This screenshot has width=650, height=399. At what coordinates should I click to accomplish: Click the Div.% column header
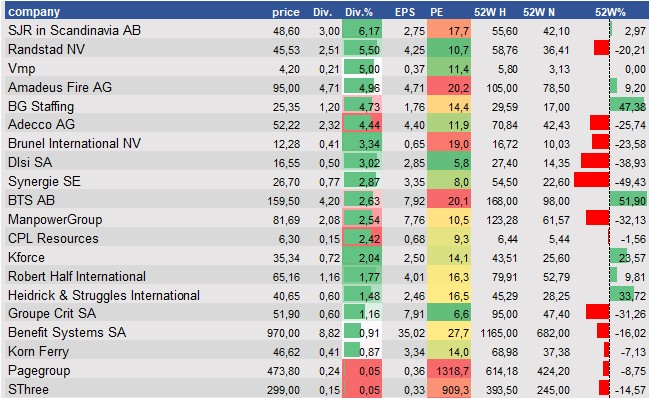(x=359, y=12)
